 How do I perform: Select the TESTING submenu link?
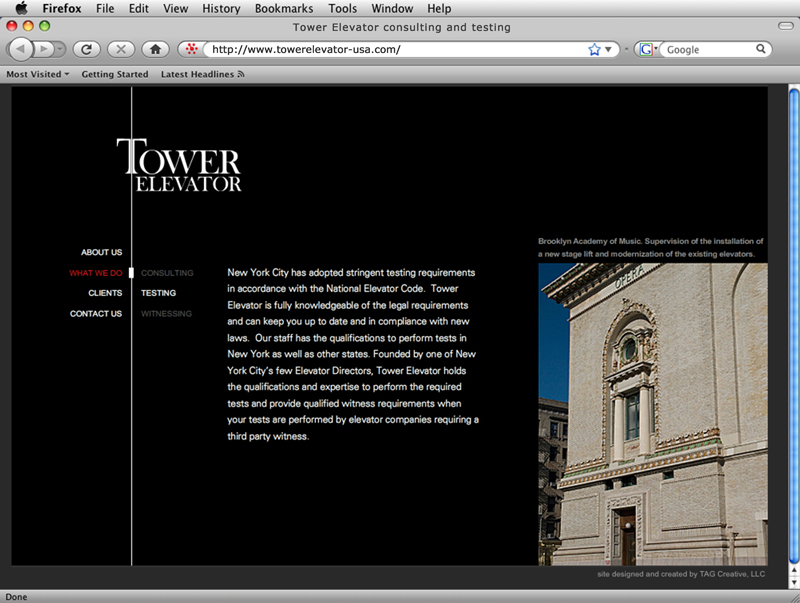click(x=158, y=293)
